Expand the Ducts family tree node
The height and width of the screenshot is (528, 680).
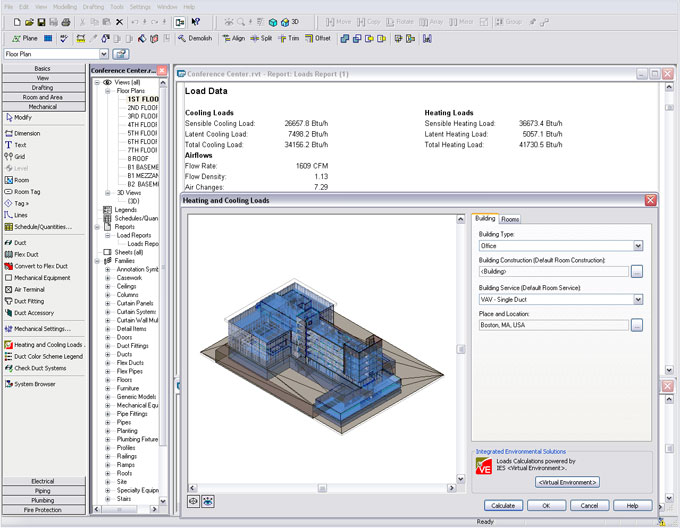coord(108,354)
